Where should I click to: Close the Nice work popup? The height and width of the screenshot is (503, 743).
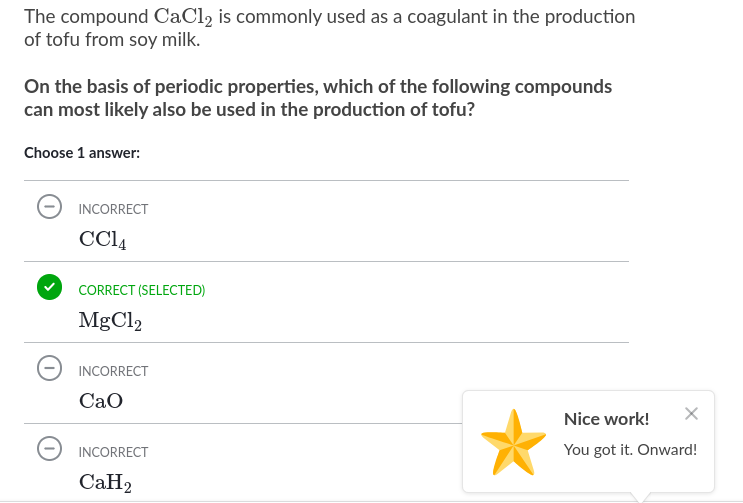click(691, 414)
